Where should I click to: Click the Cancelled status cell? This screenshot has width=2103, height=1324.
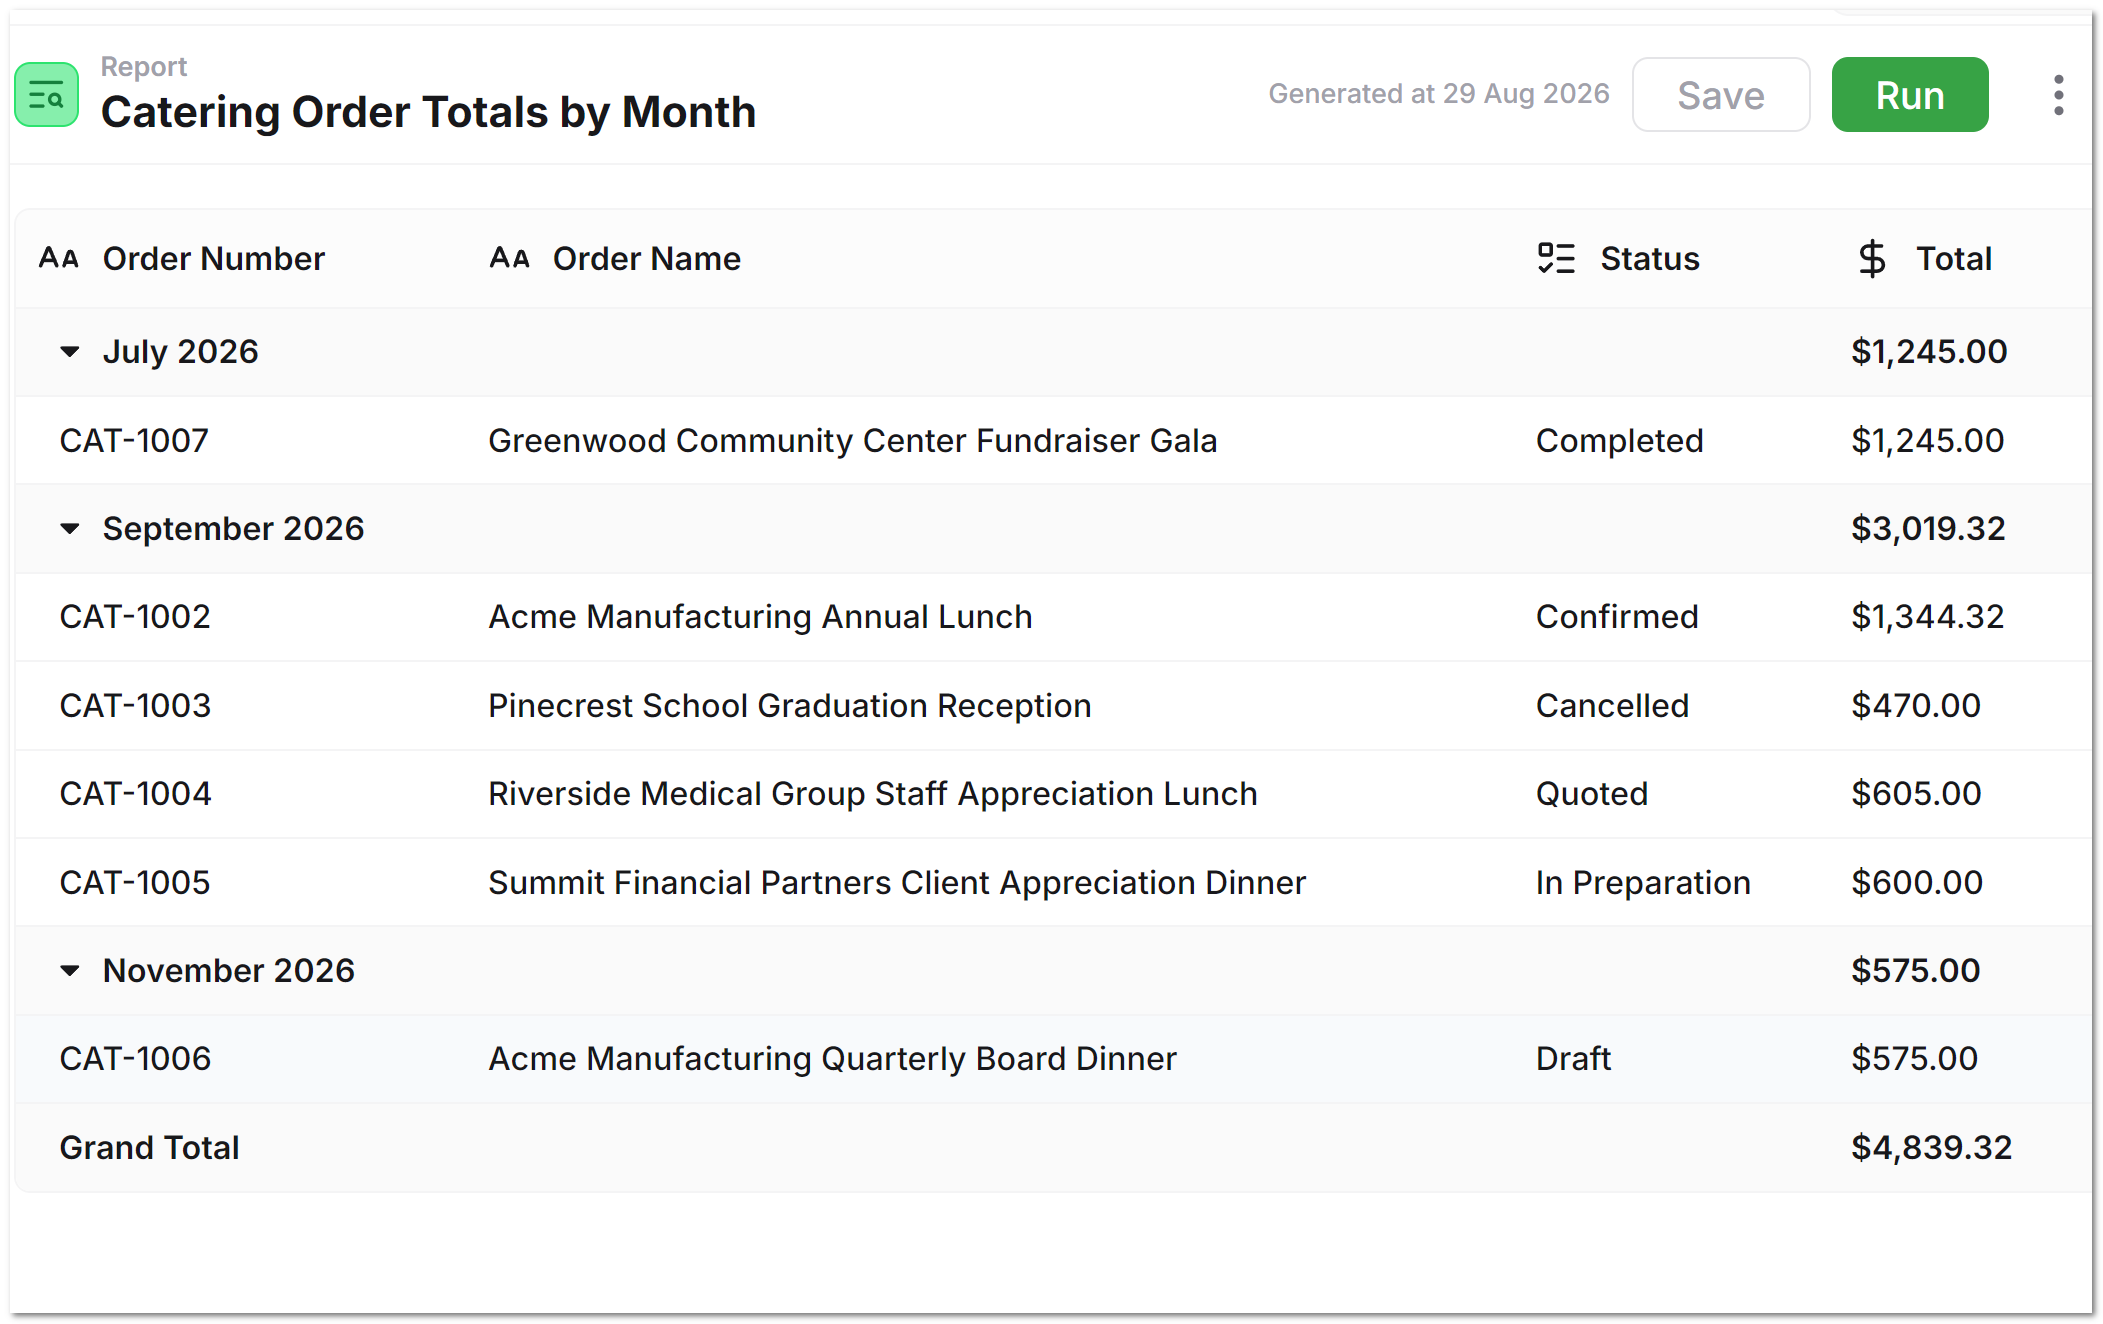coord(1612,705)
